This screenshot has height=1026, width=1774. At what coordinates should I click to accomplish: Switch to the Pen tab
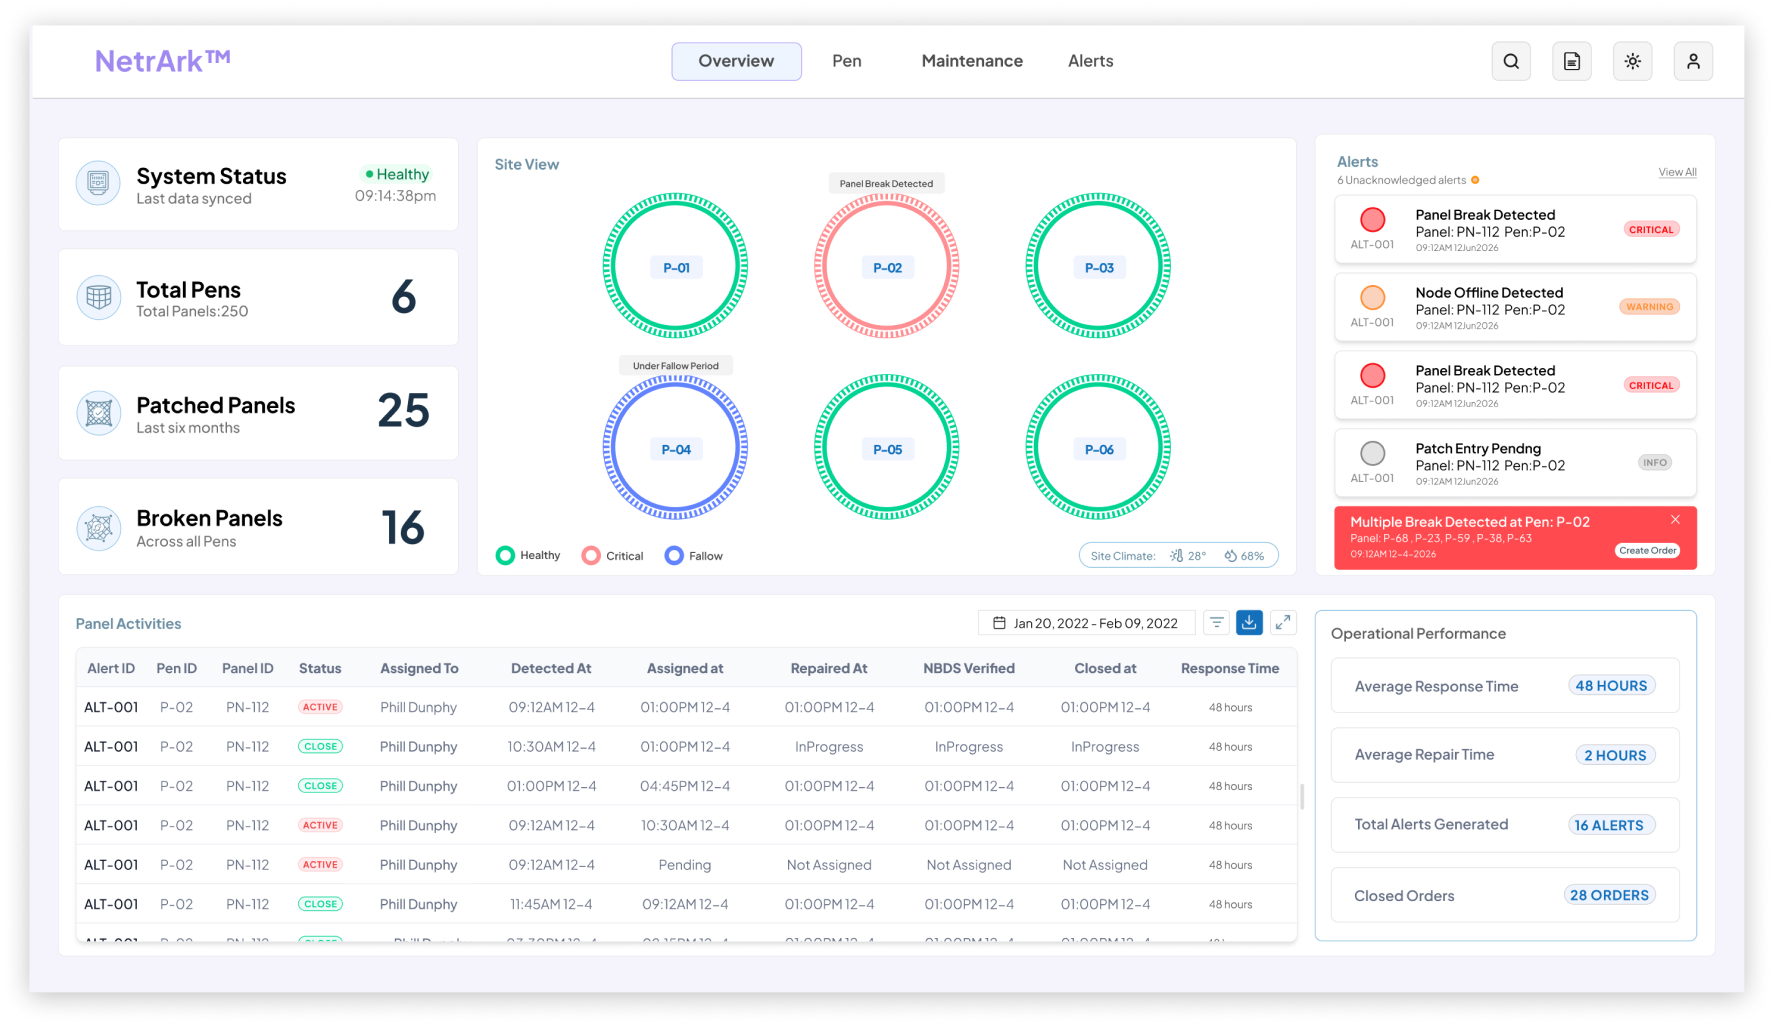[x=847, y=61]
